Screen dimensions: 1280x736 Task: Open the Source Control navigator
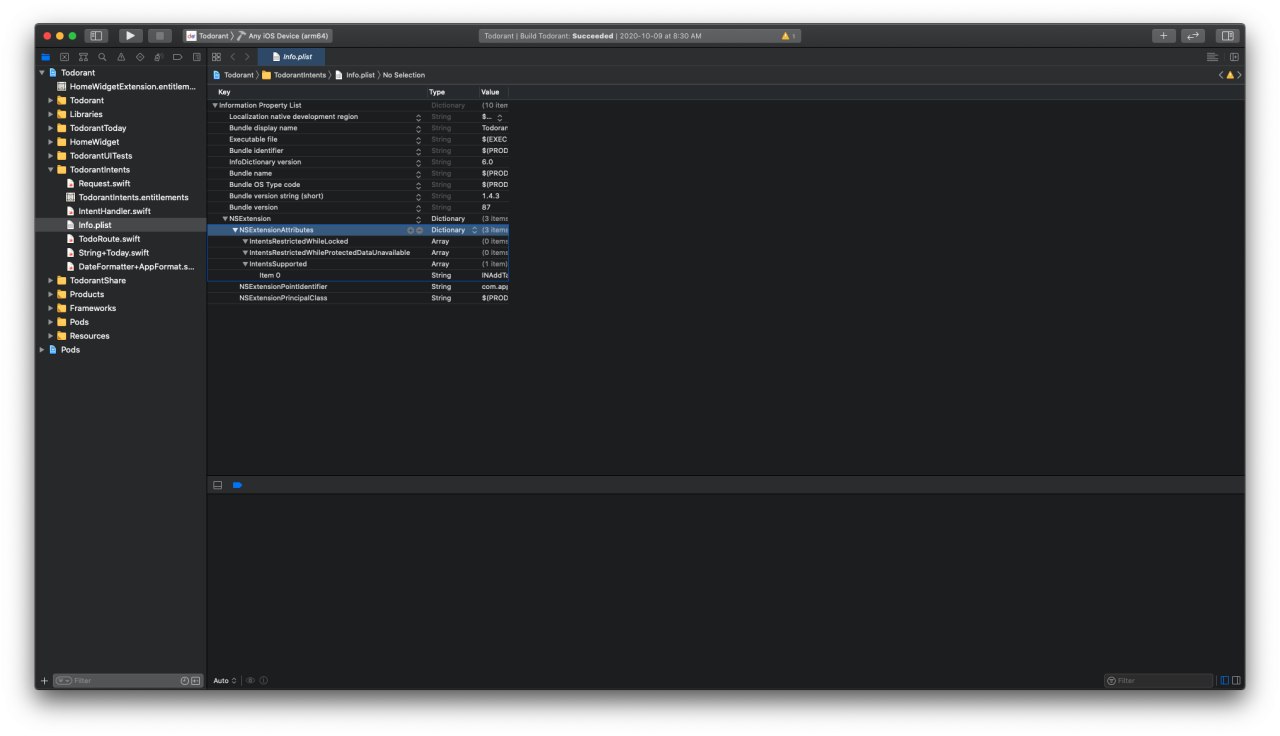[64, 57]
